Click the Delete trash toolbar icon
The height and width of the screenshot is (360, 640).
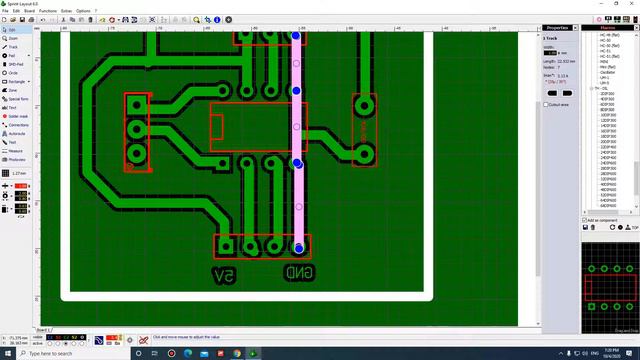(x=90, y=20)
